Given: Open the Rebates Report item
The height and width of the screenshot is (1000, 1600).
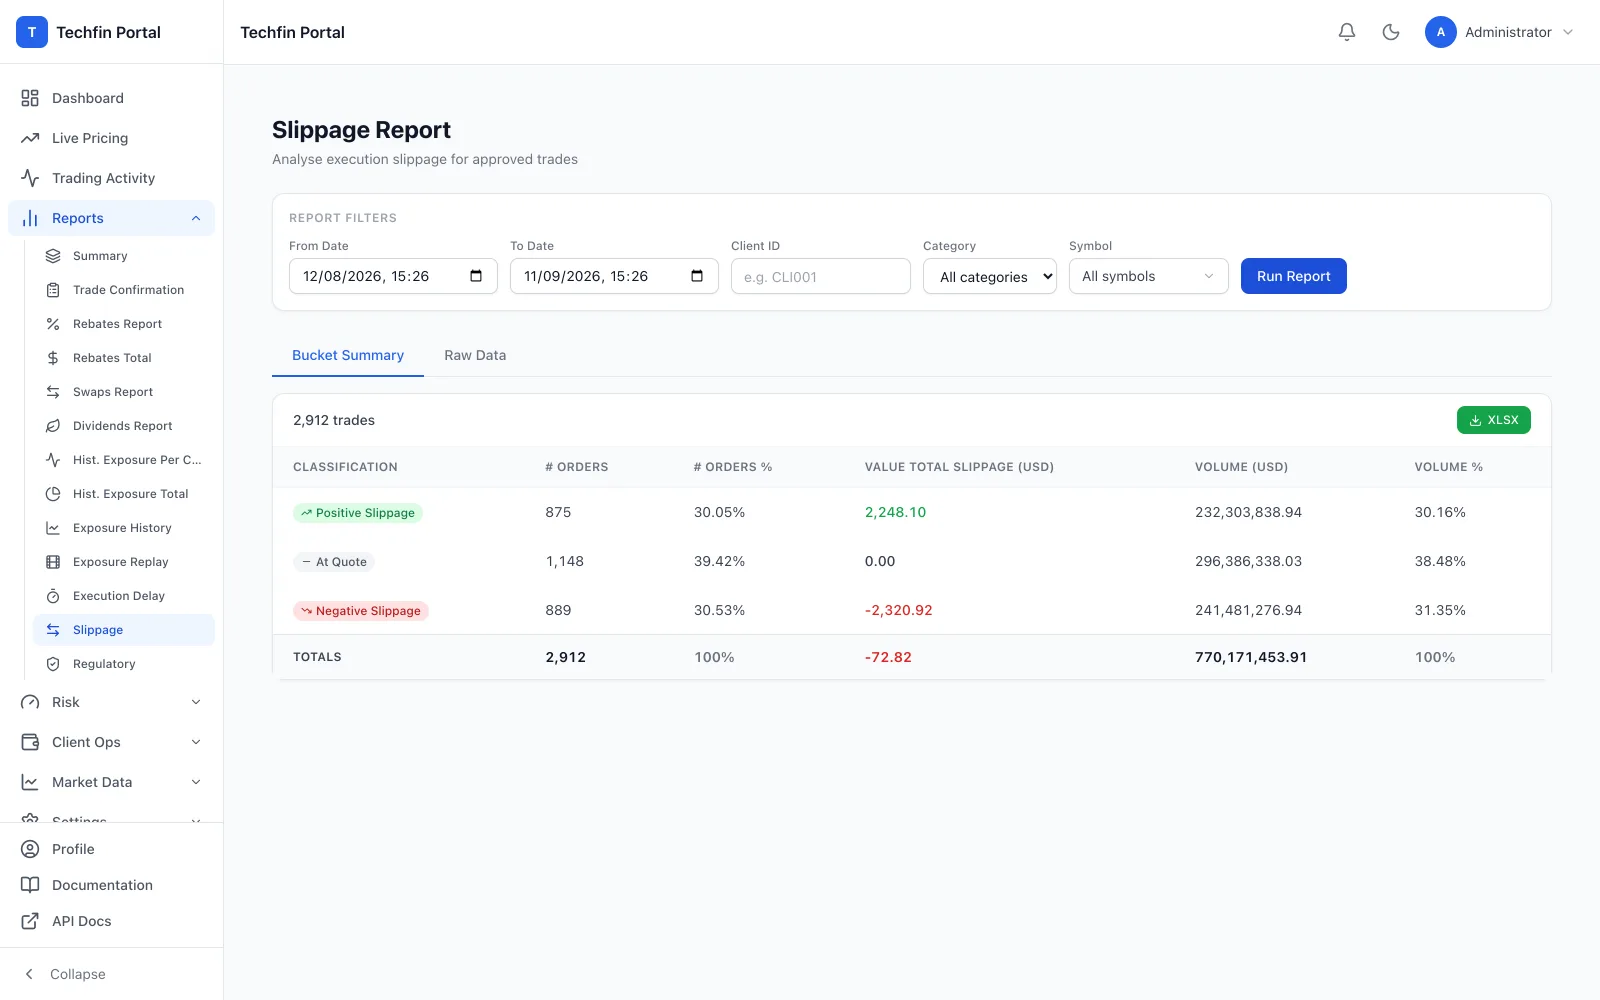Looking at the screenshot, I should pyautogui.click(x=124, y=324).
